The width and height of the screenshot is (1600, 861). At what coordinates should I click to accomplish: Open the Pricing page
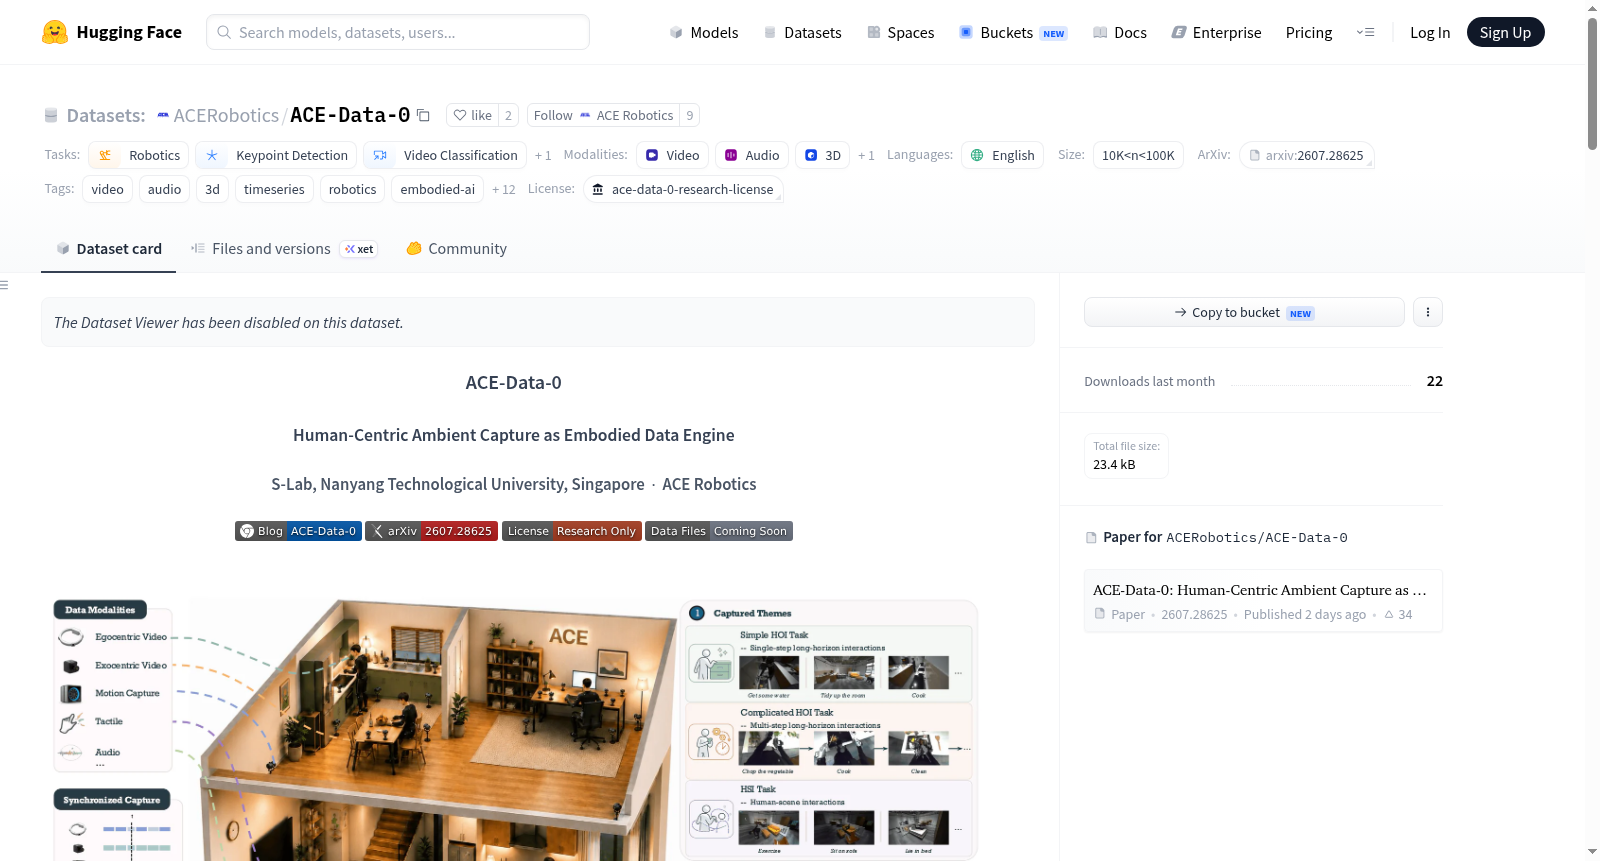coord(1309,32)
